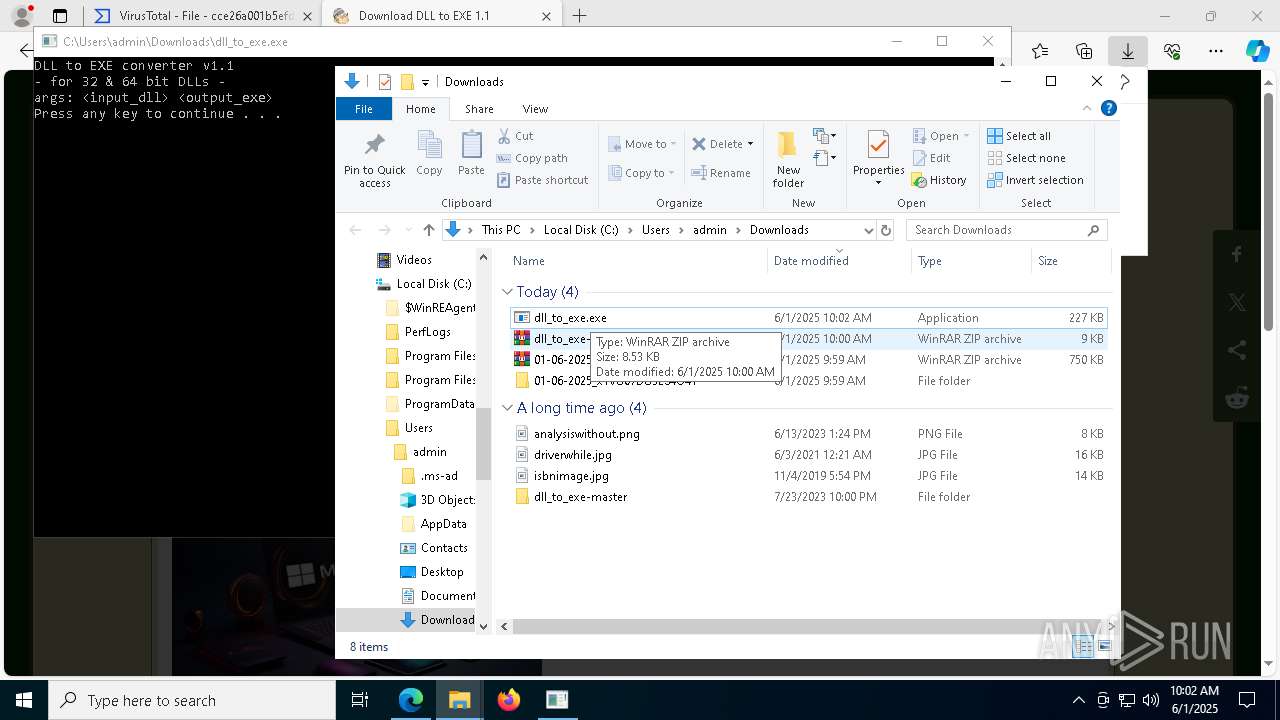This screenshot has height=720, width=1280.
Task: Open Explorer Help question mark icon
Action: coord(1108,108)
